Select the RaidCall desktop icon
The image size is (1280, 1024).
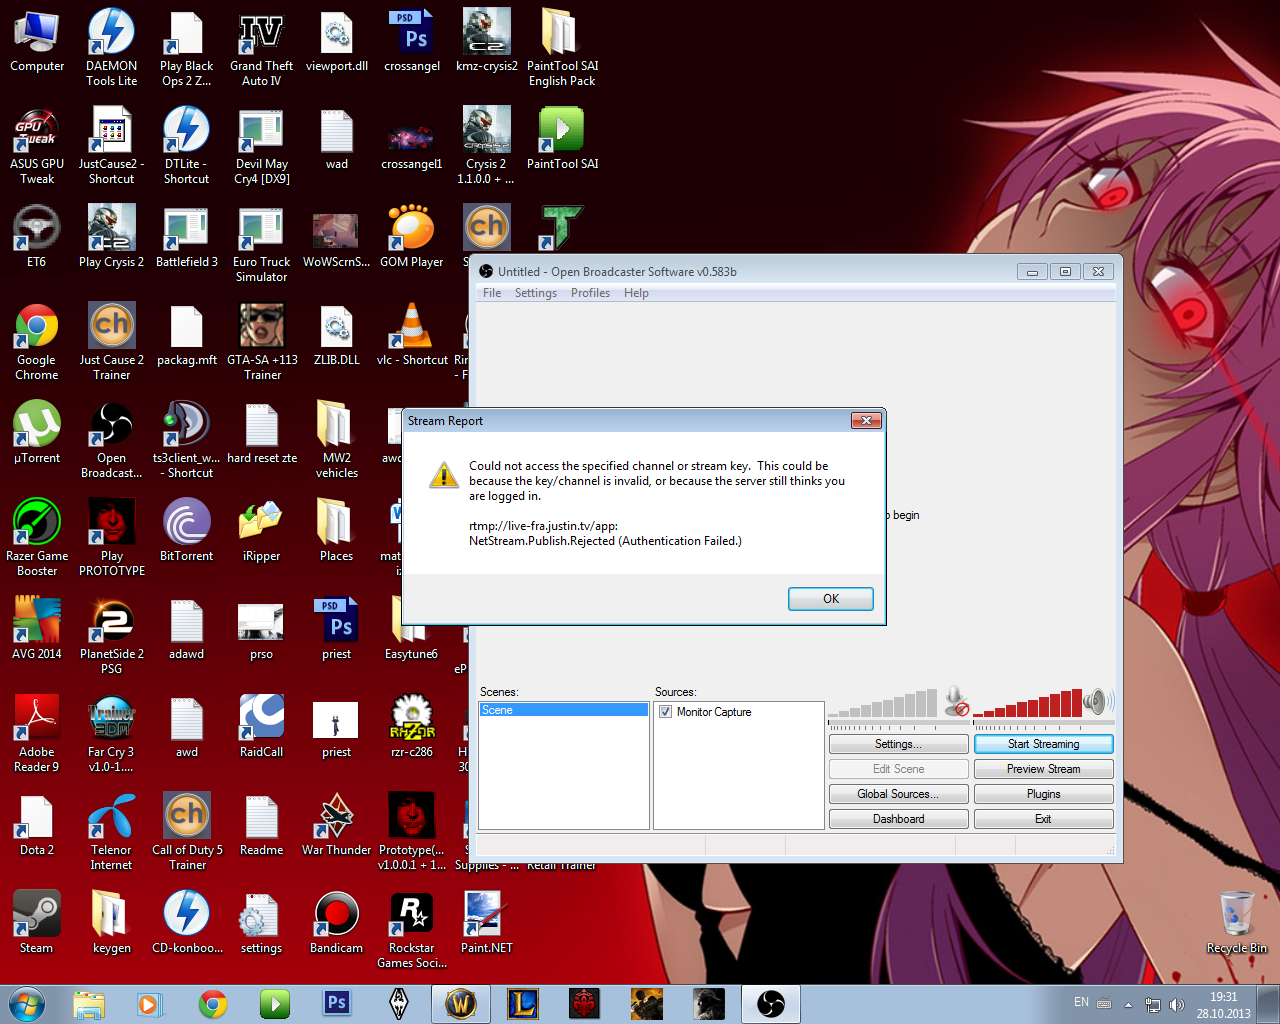[261, 727]
